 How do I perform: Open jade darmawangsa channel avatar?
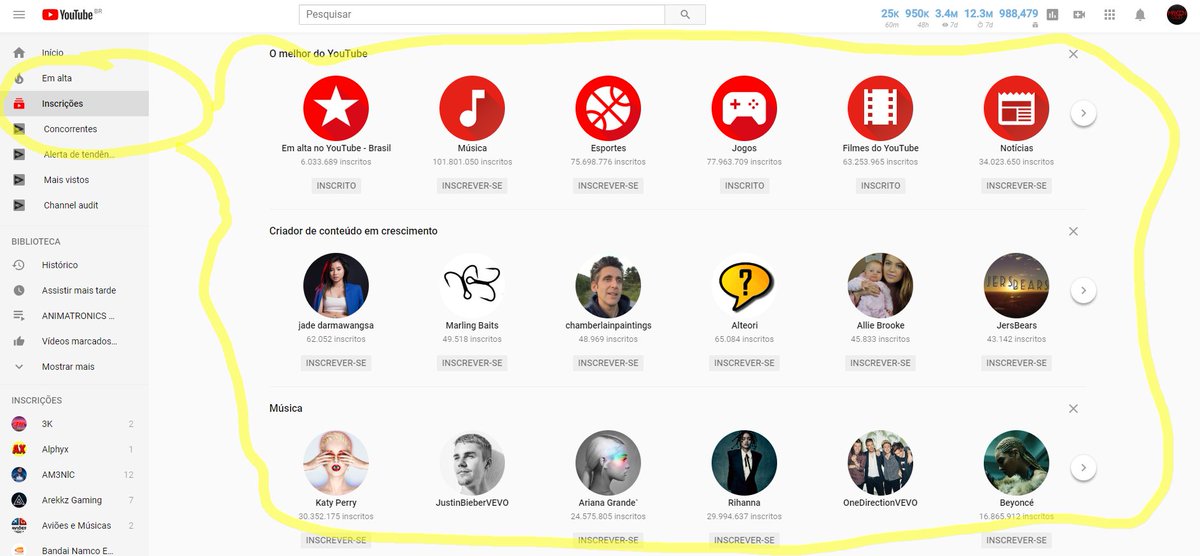tap(336, 285)
